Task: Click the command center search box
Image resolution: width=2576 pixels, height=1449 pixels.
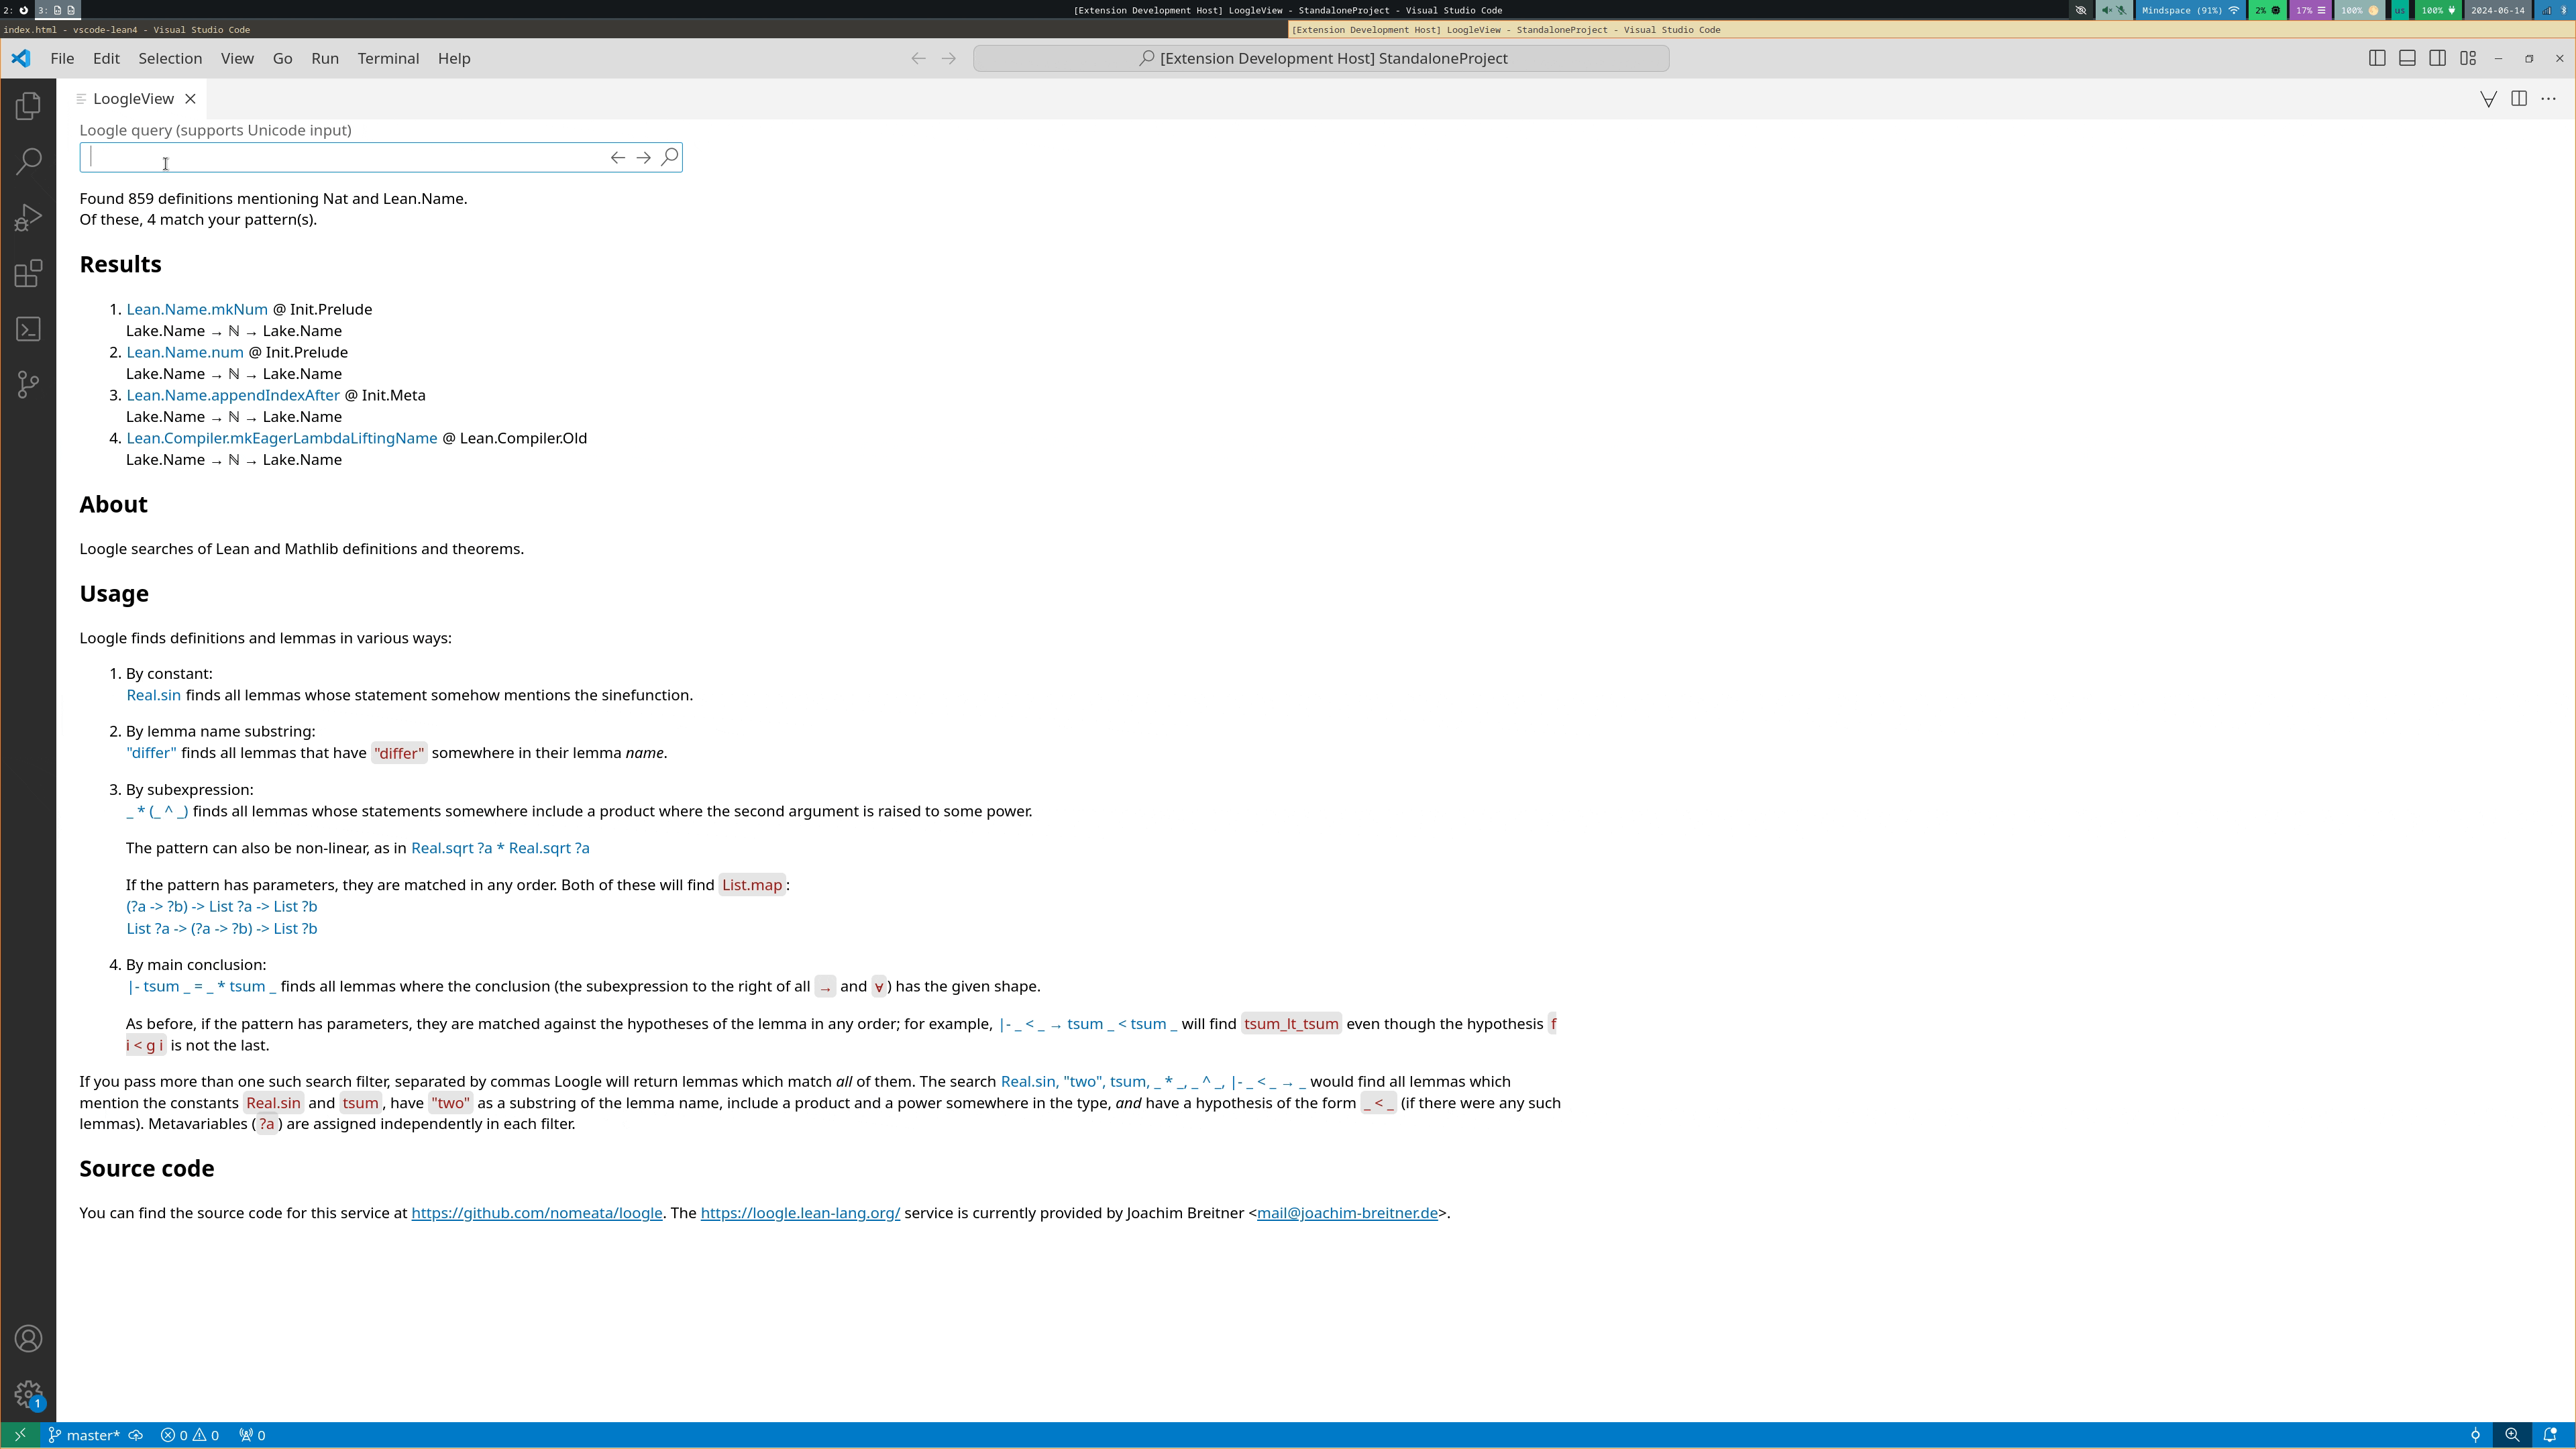Action: (1321, 58)
